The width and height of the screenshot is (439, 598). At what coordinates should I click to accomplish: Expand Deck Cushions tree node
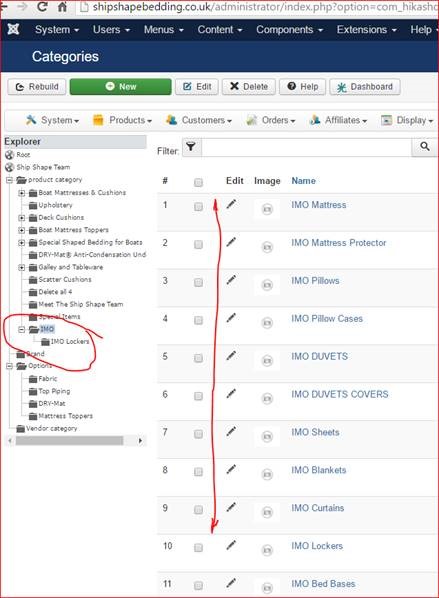pyautogui.click(x=22, y=217)
